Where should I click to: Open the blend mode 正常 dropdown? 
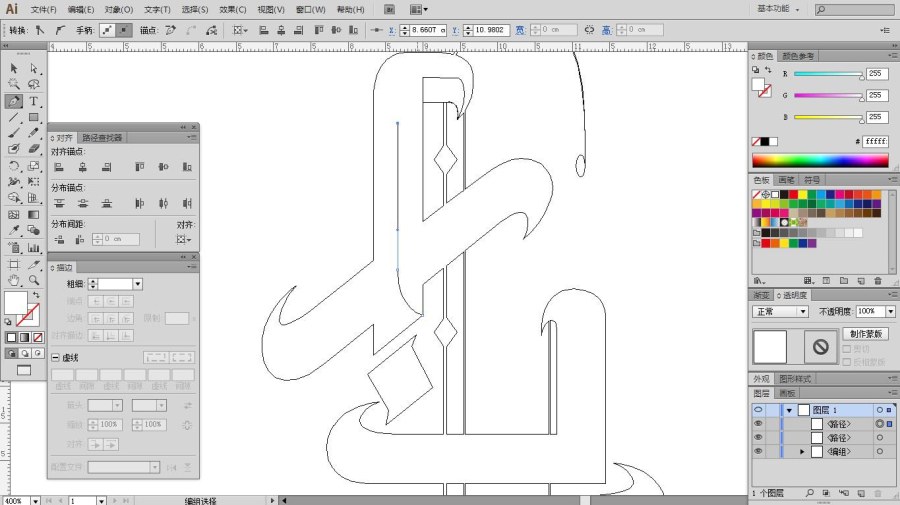click(780, 312)
